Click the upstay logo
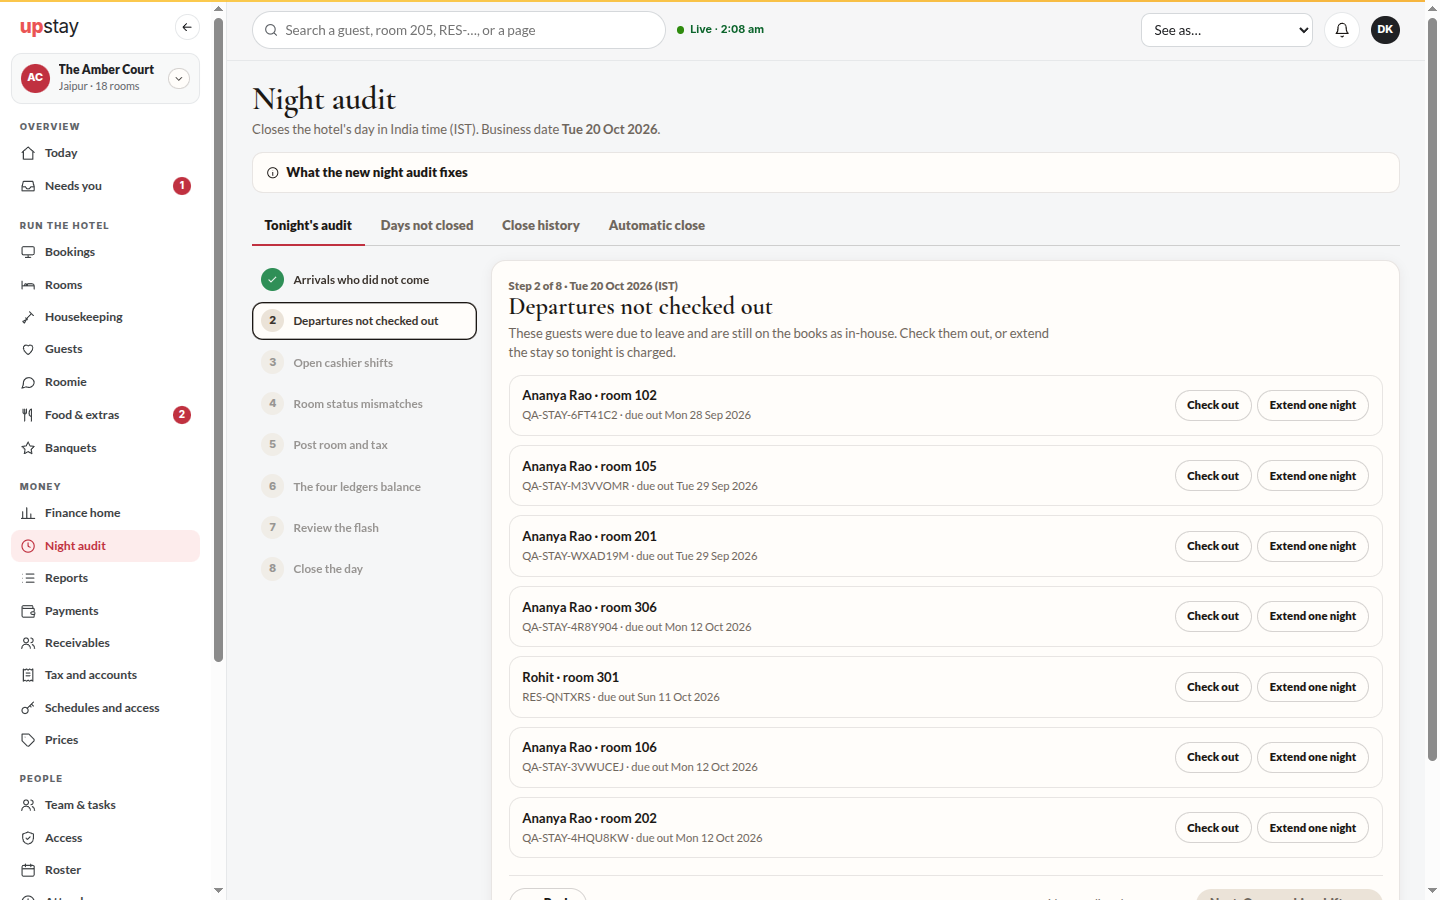1440x900 pixels. [x=49, y=27]
